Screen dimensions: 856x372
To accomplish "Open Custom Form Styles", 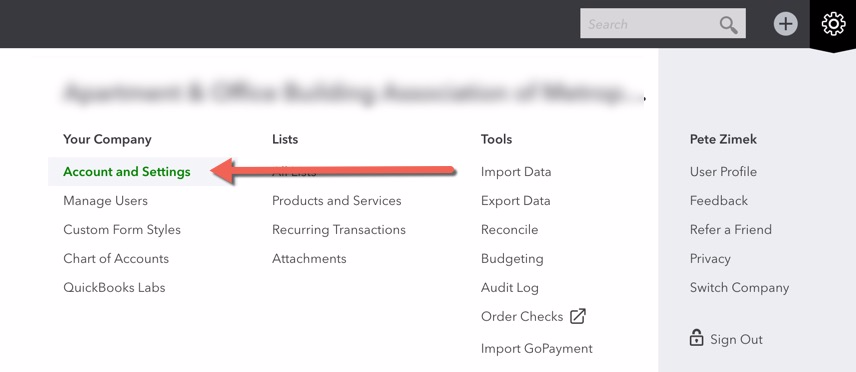I will (x=122, y=229).
